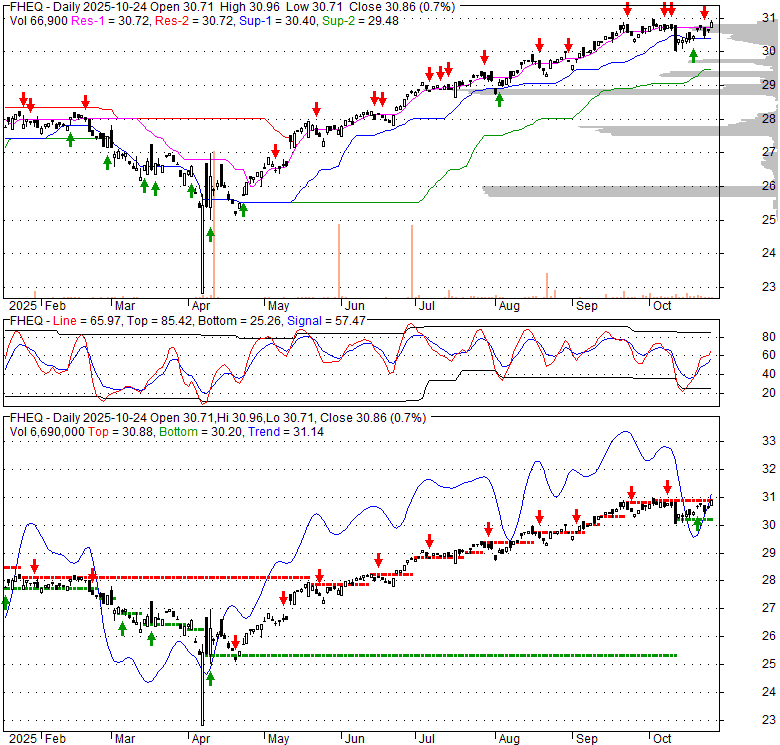Click the lowest green arrow in top price chart
780x745 pixels.
tap(210, 234)
